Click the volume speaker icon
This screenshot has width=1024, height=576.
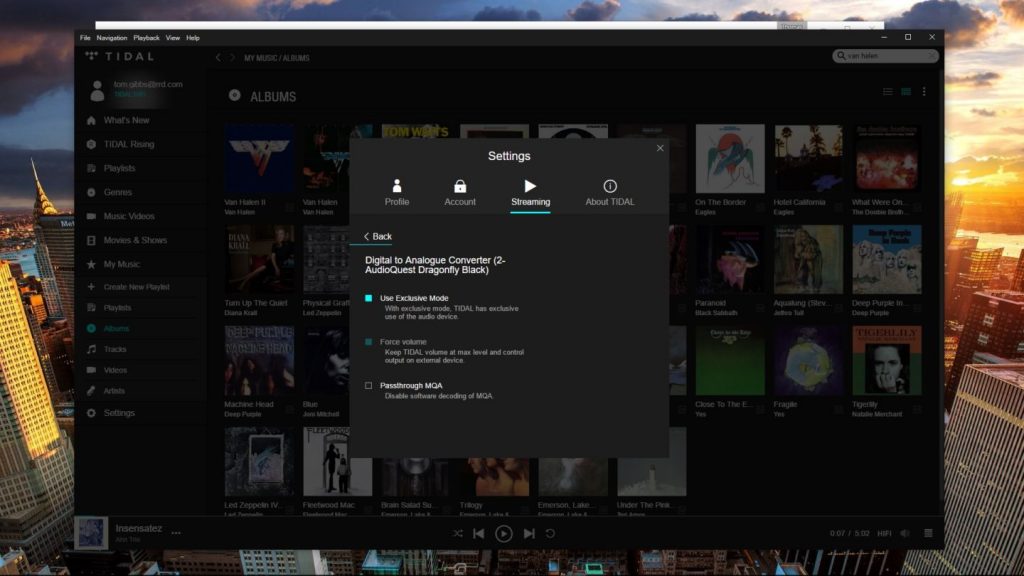point(906,534)
